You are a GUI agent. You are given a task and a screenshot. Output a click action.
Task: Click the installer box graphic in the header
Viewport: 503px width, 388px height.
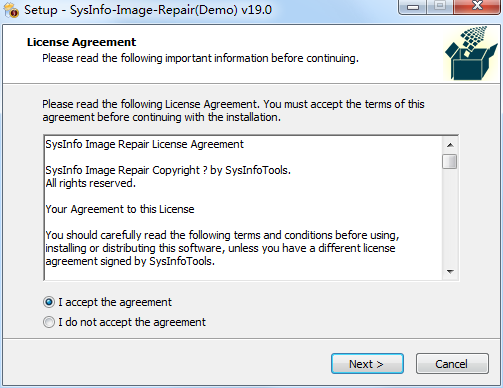point(472,53)
